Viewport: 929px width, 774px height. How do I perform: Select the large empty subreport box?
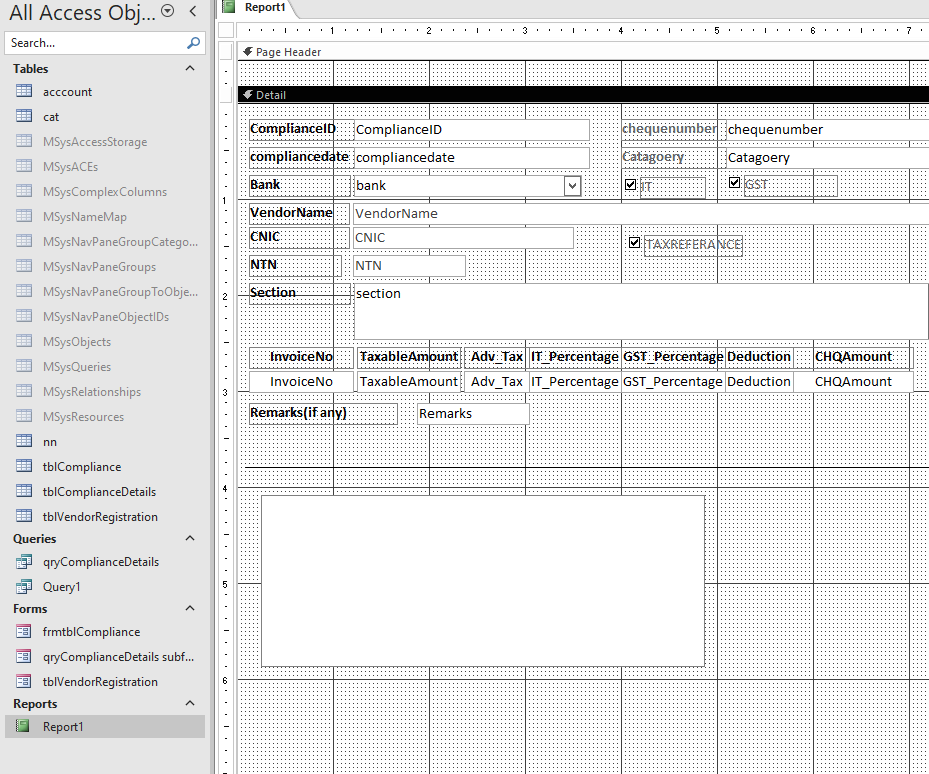pyautogui.click(x=483, y=581)
